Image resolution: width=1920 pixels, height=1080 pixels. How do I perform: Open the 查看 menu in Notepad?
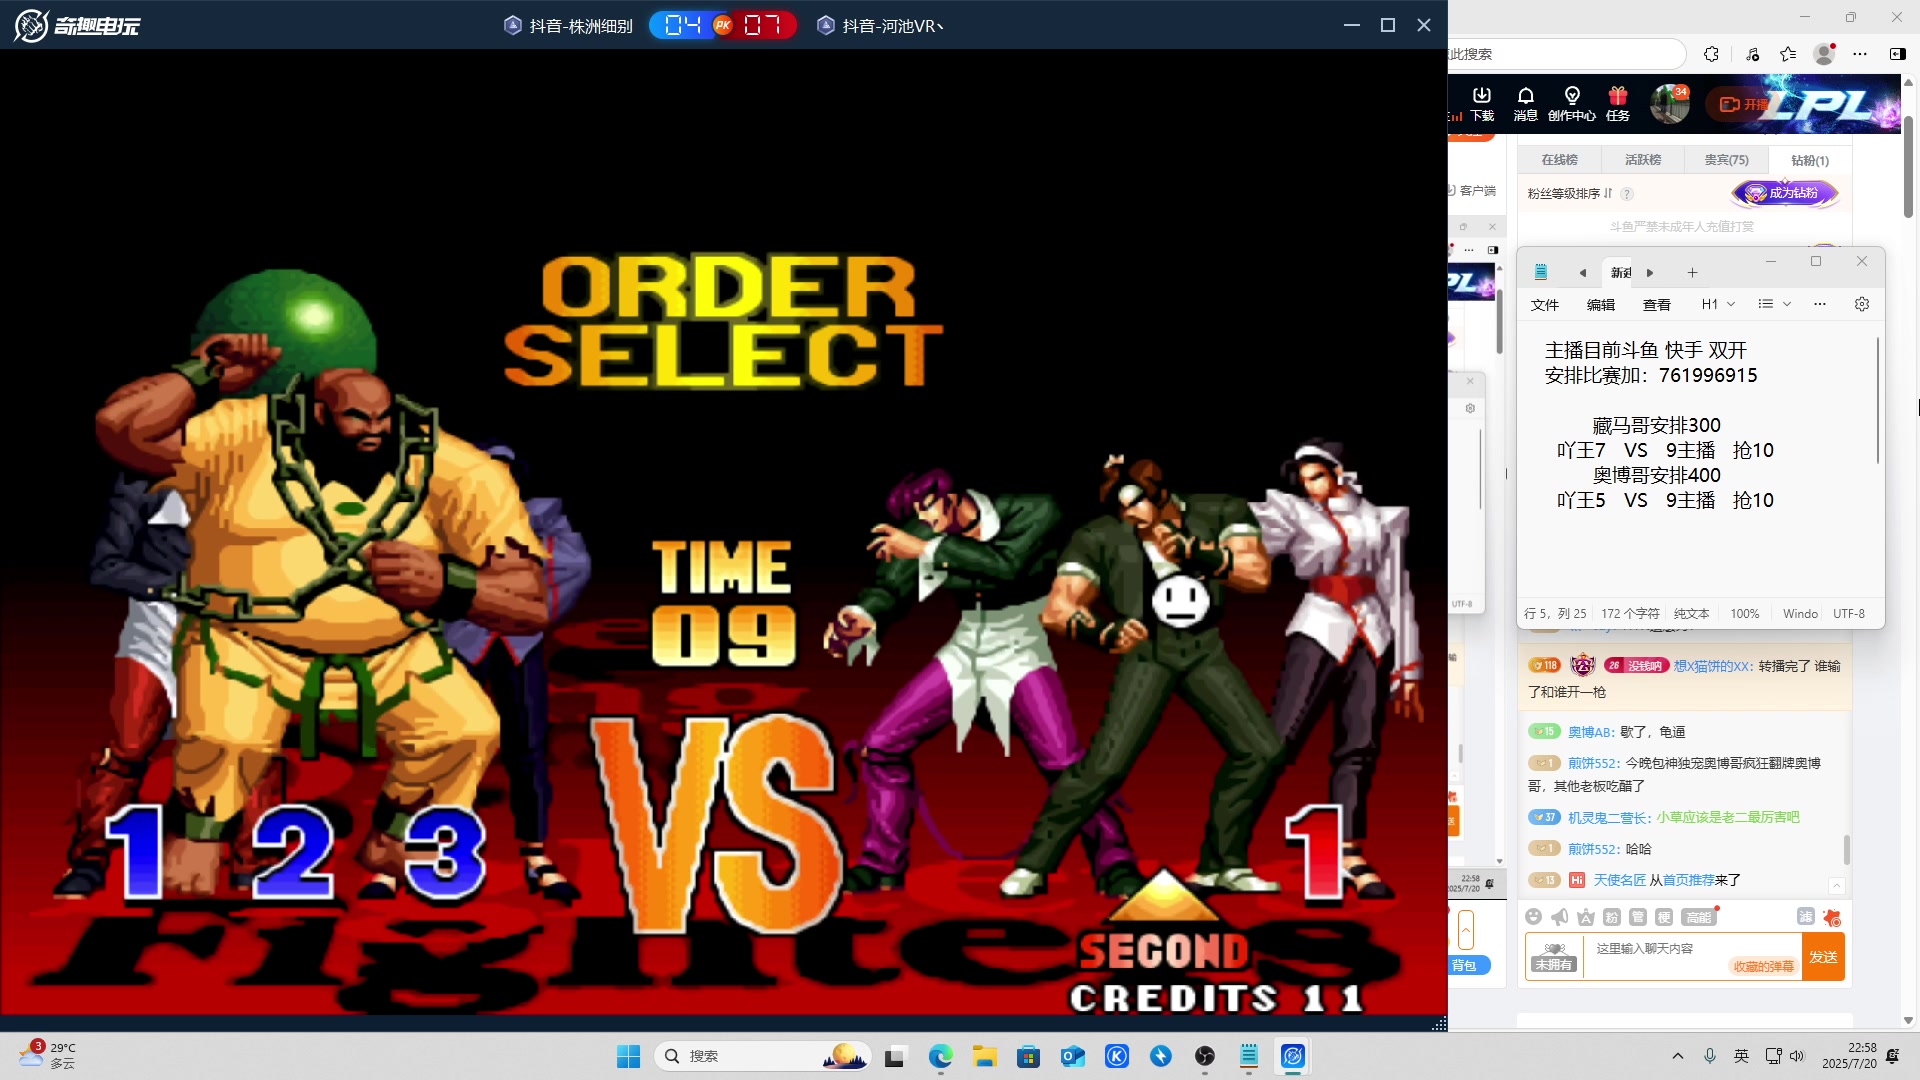tap(1657, 305)
